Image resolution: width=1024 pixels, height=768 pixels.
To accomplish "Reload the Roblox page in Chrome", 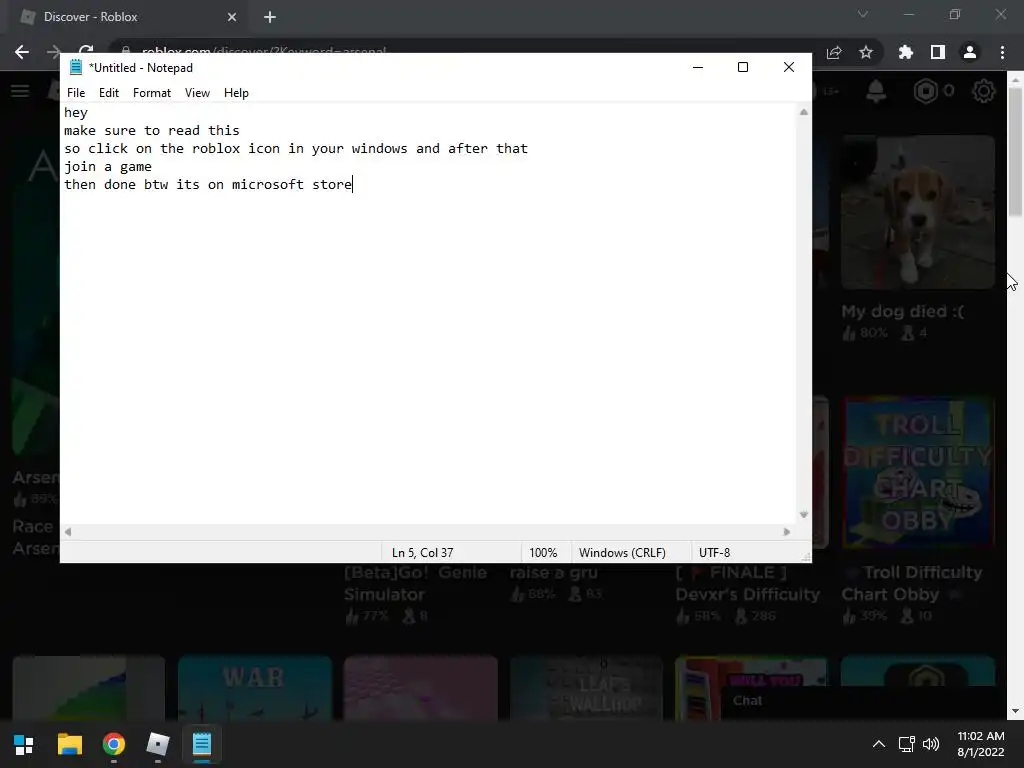I will tap(86, 50).
